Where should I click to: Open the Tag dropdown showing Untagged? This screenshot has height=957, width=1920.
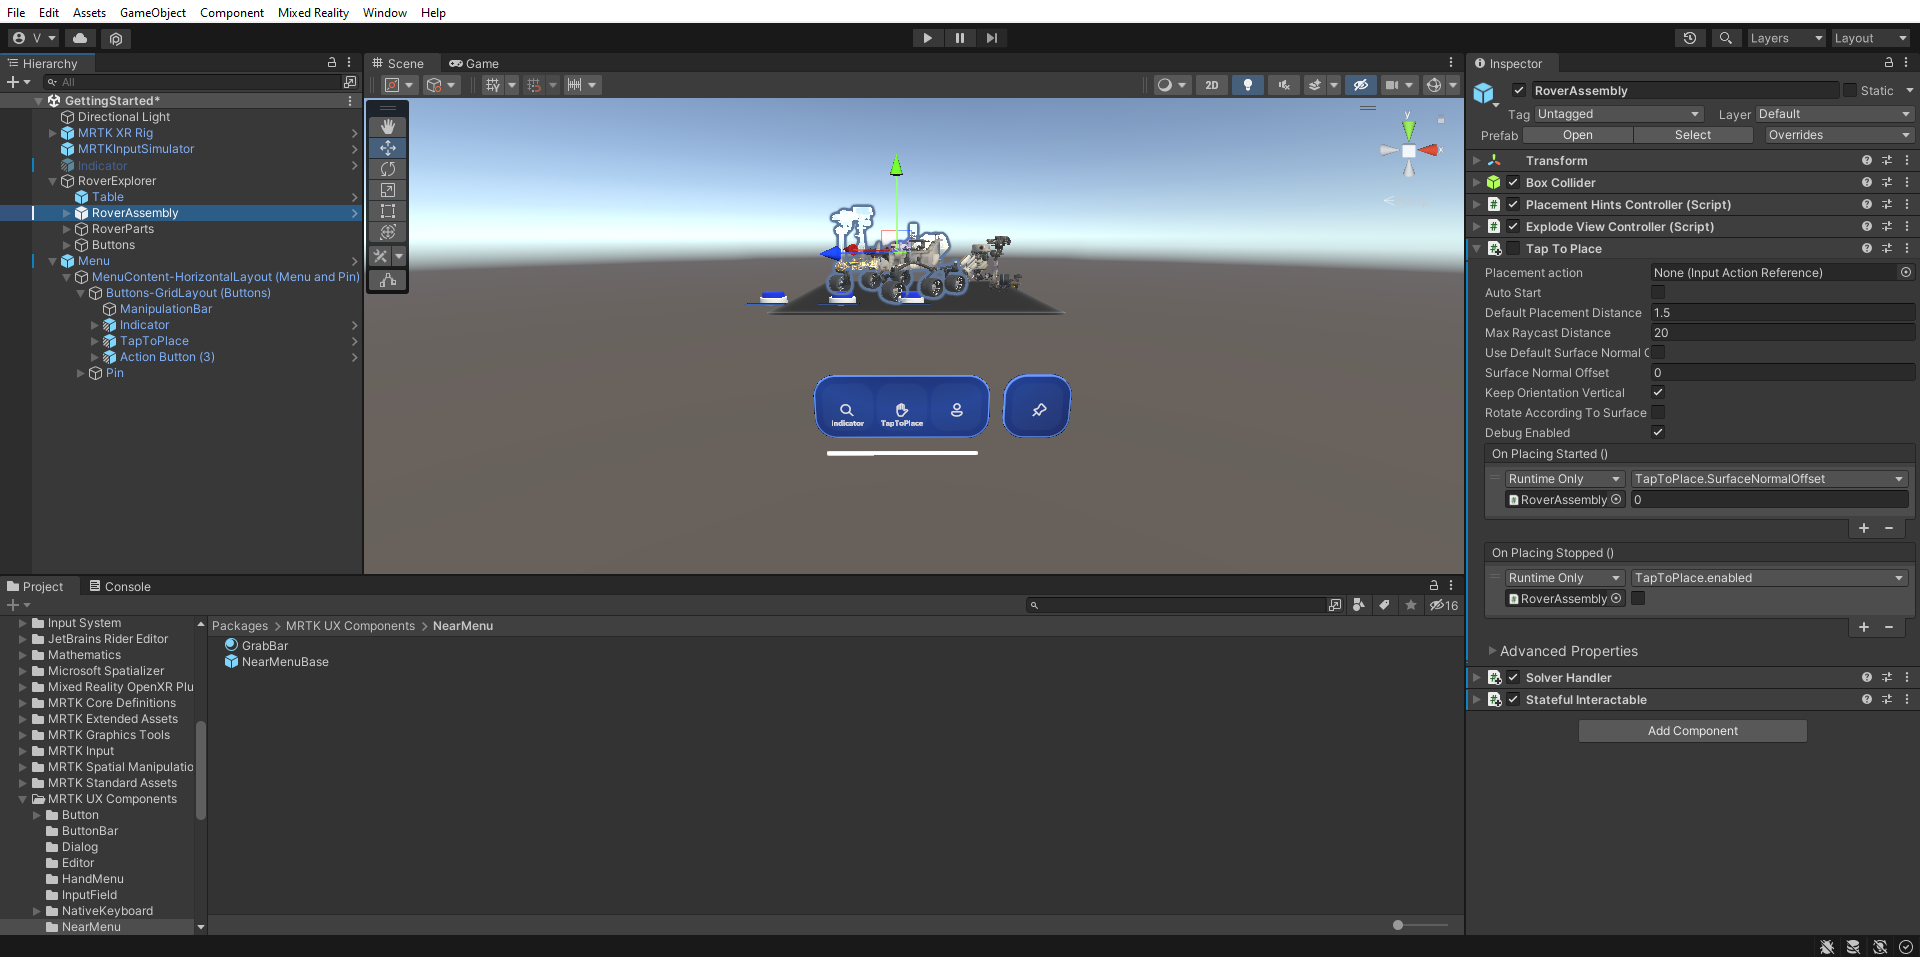pos(1618,114)
